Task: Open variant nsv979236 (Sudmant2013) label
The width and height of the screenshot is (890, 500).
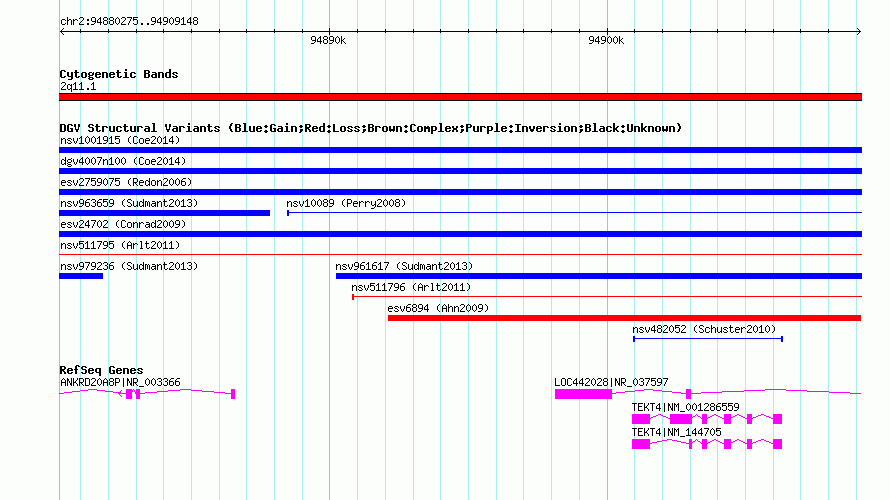Action: [x=129, y=266]
